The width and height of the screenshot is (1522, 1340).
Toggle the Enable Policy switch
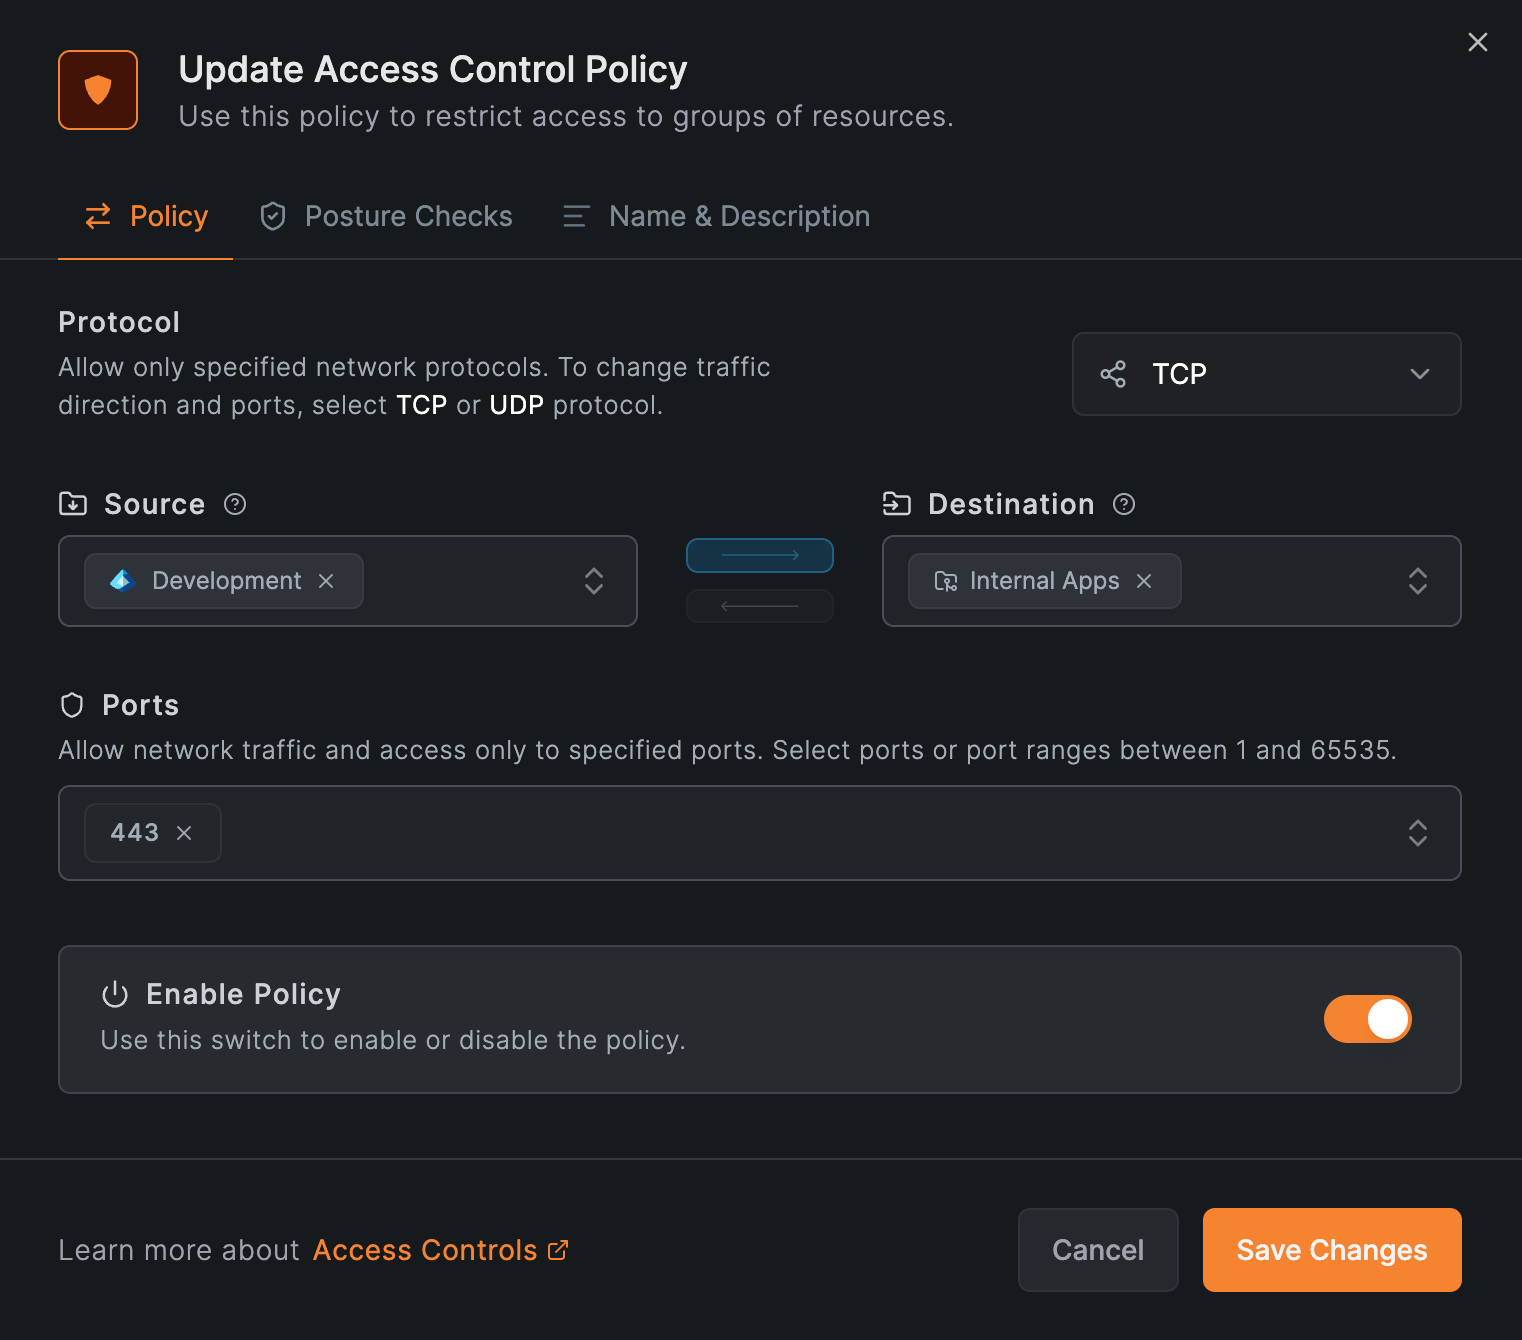1368,1019
